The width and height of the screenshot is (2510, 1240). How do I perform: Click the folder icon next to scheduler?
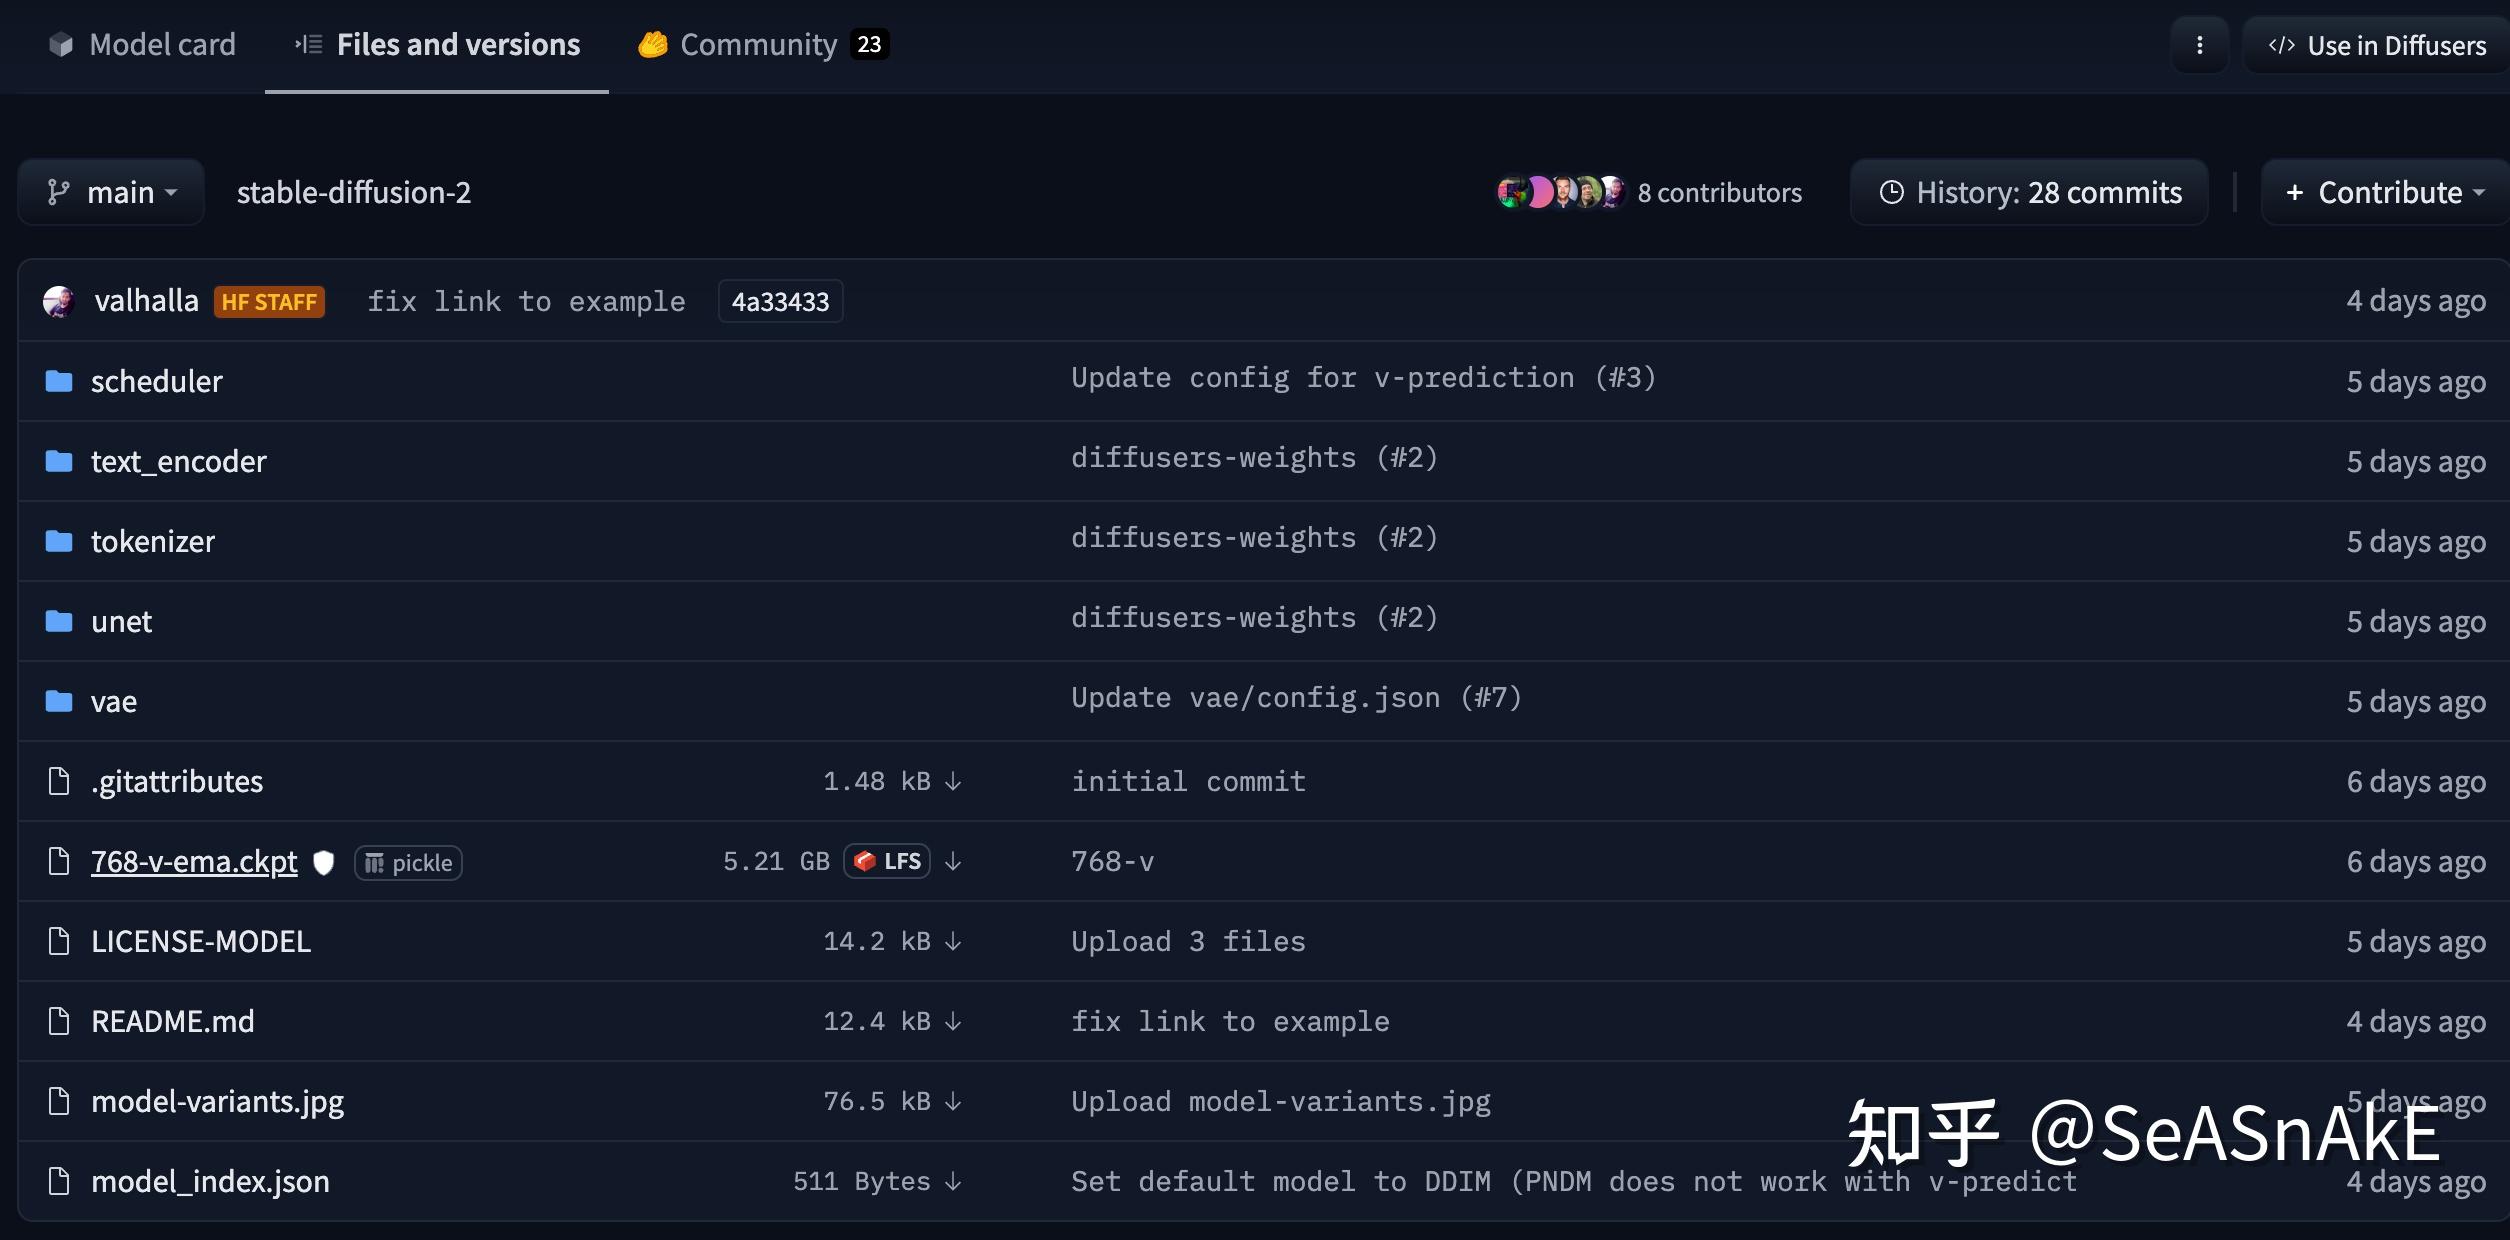[x=59, y=380]
